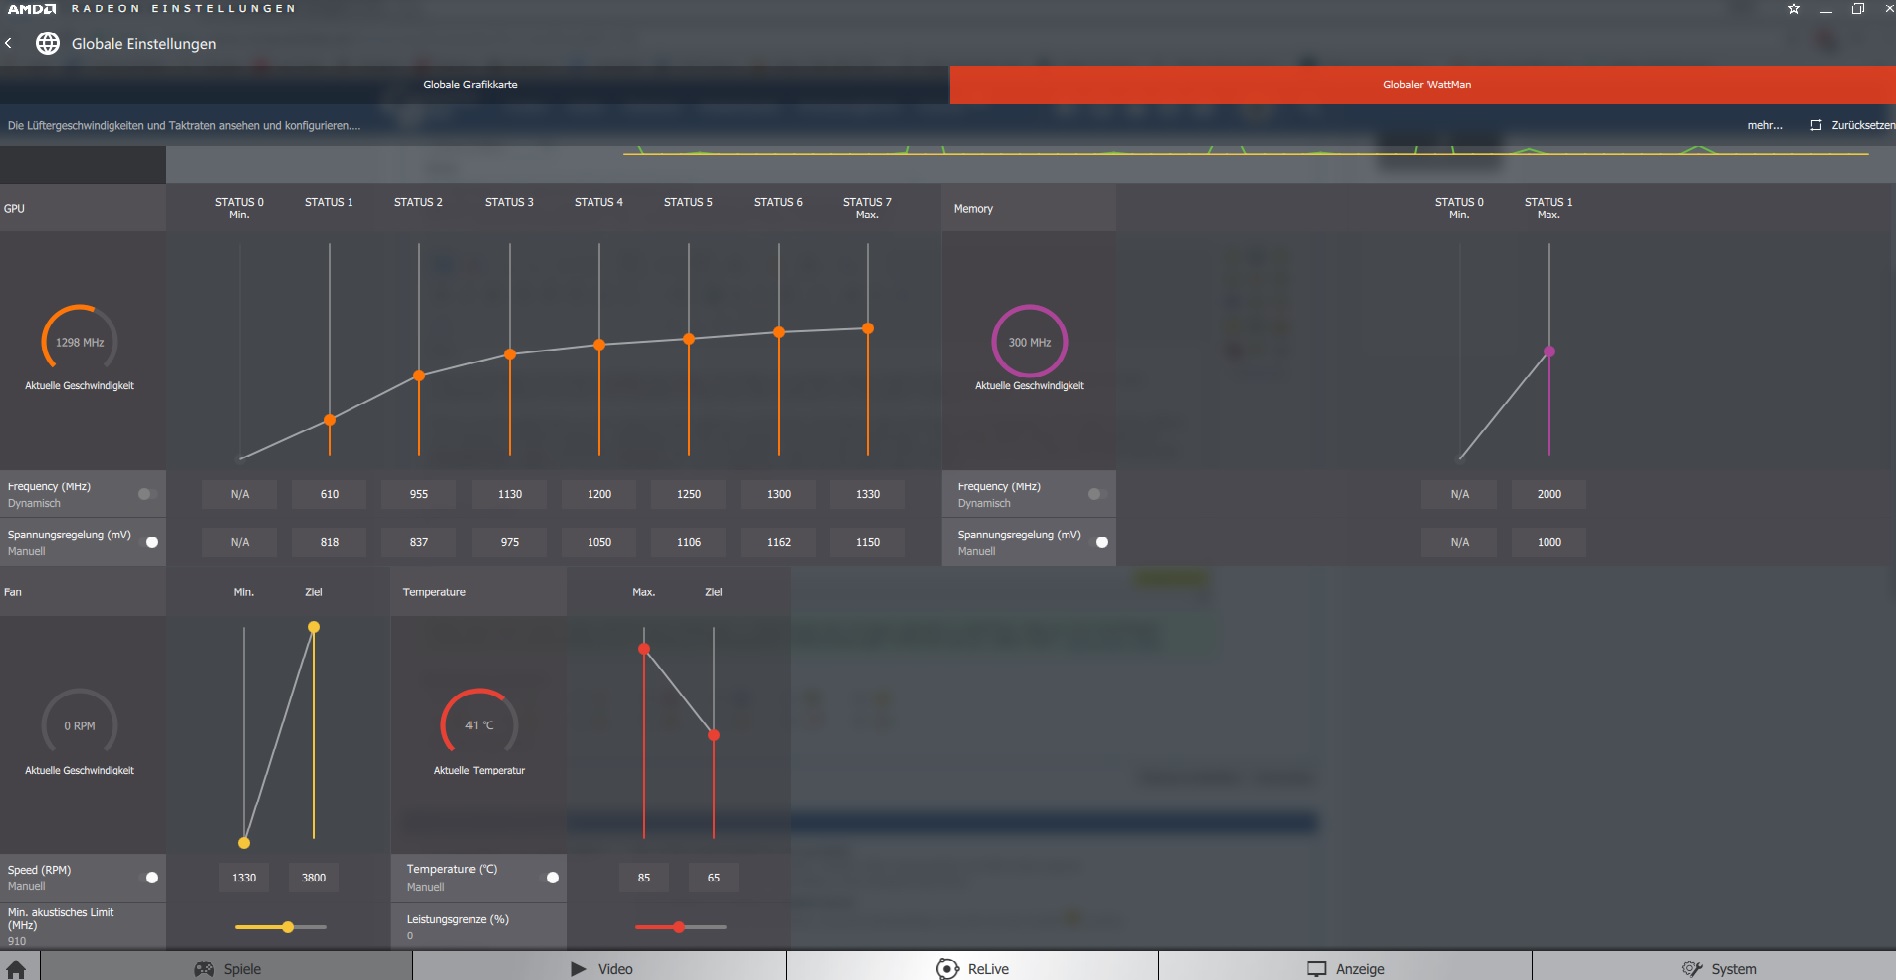Select GPU Status 4 curve point

click(599, 345)
